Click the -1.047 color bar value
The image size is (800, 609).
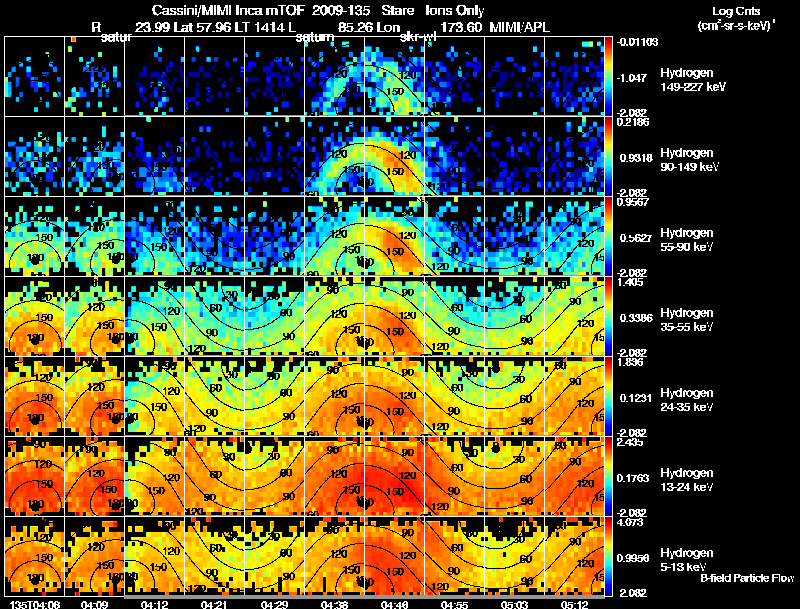[633, 78]
